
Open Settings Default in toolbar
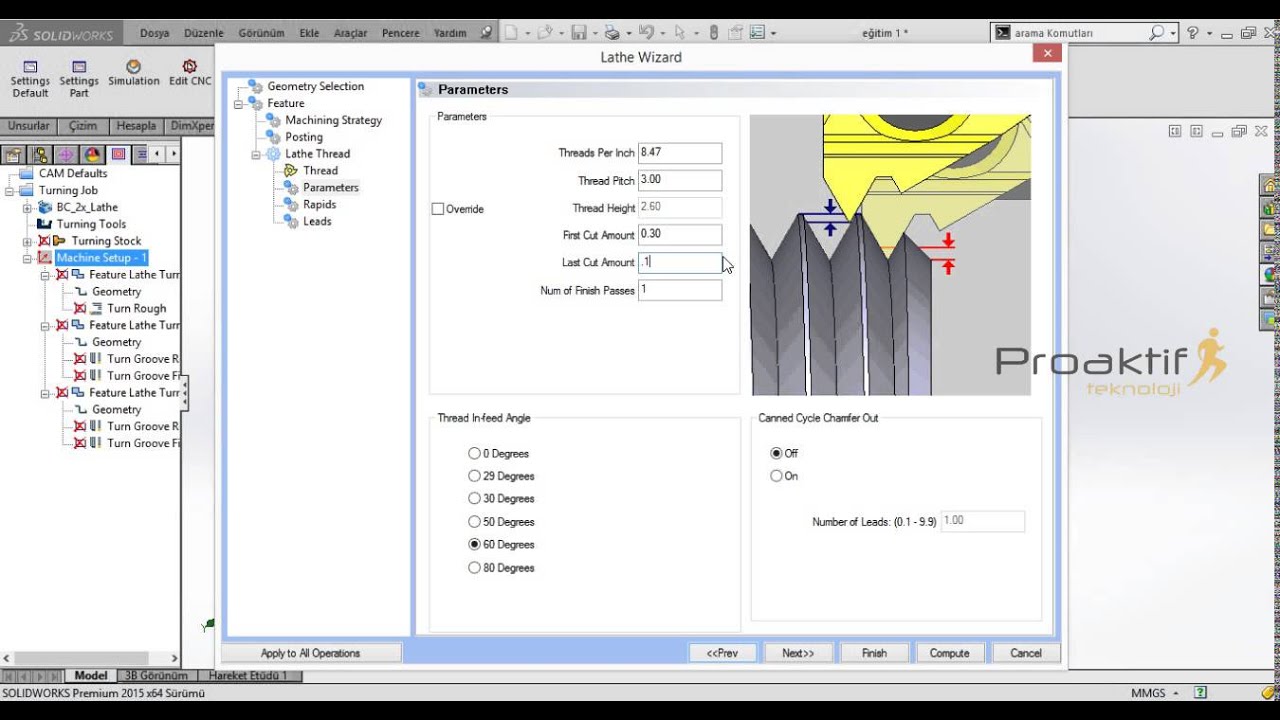tap(30, 78)
